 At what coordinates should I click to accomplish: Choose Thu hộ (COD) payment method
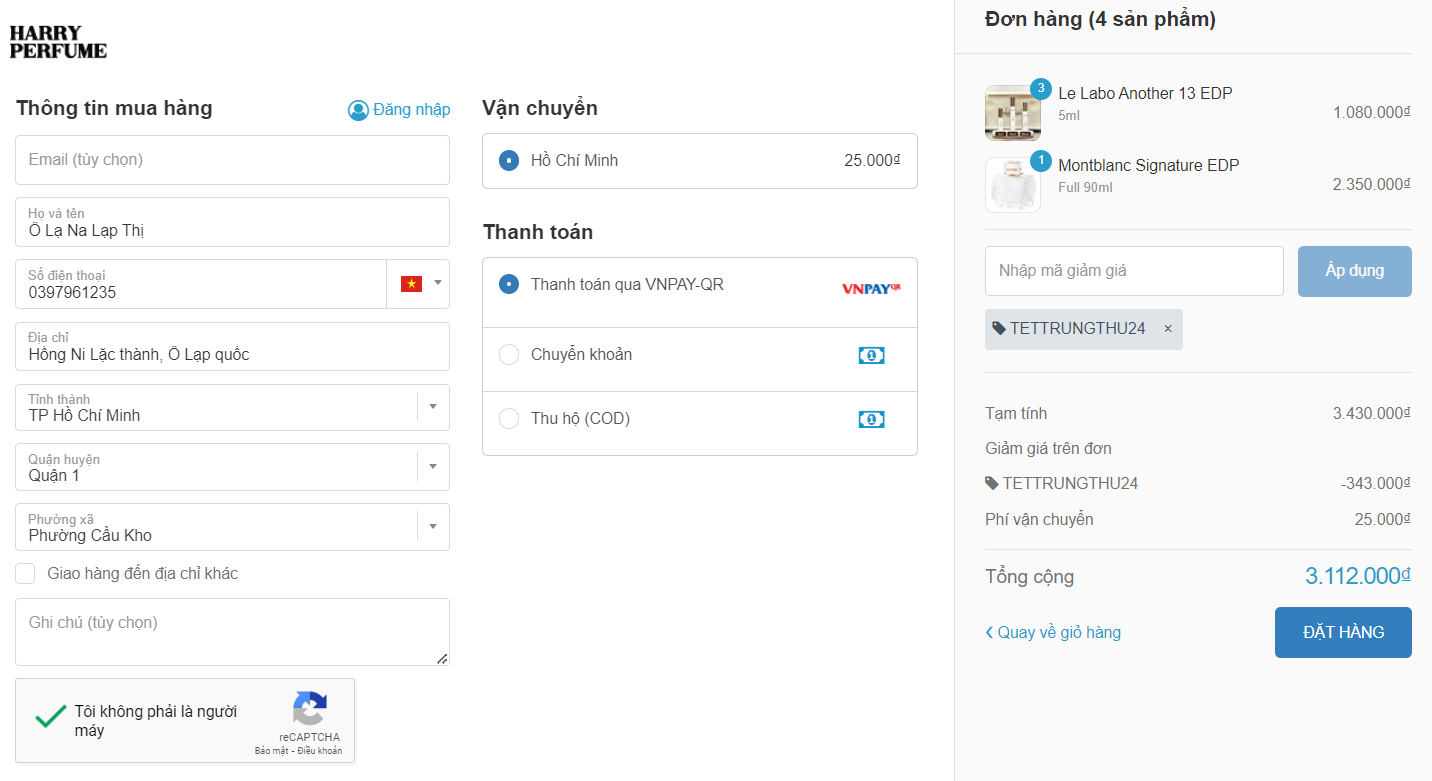pyautogui.click(x=509, y=419)
